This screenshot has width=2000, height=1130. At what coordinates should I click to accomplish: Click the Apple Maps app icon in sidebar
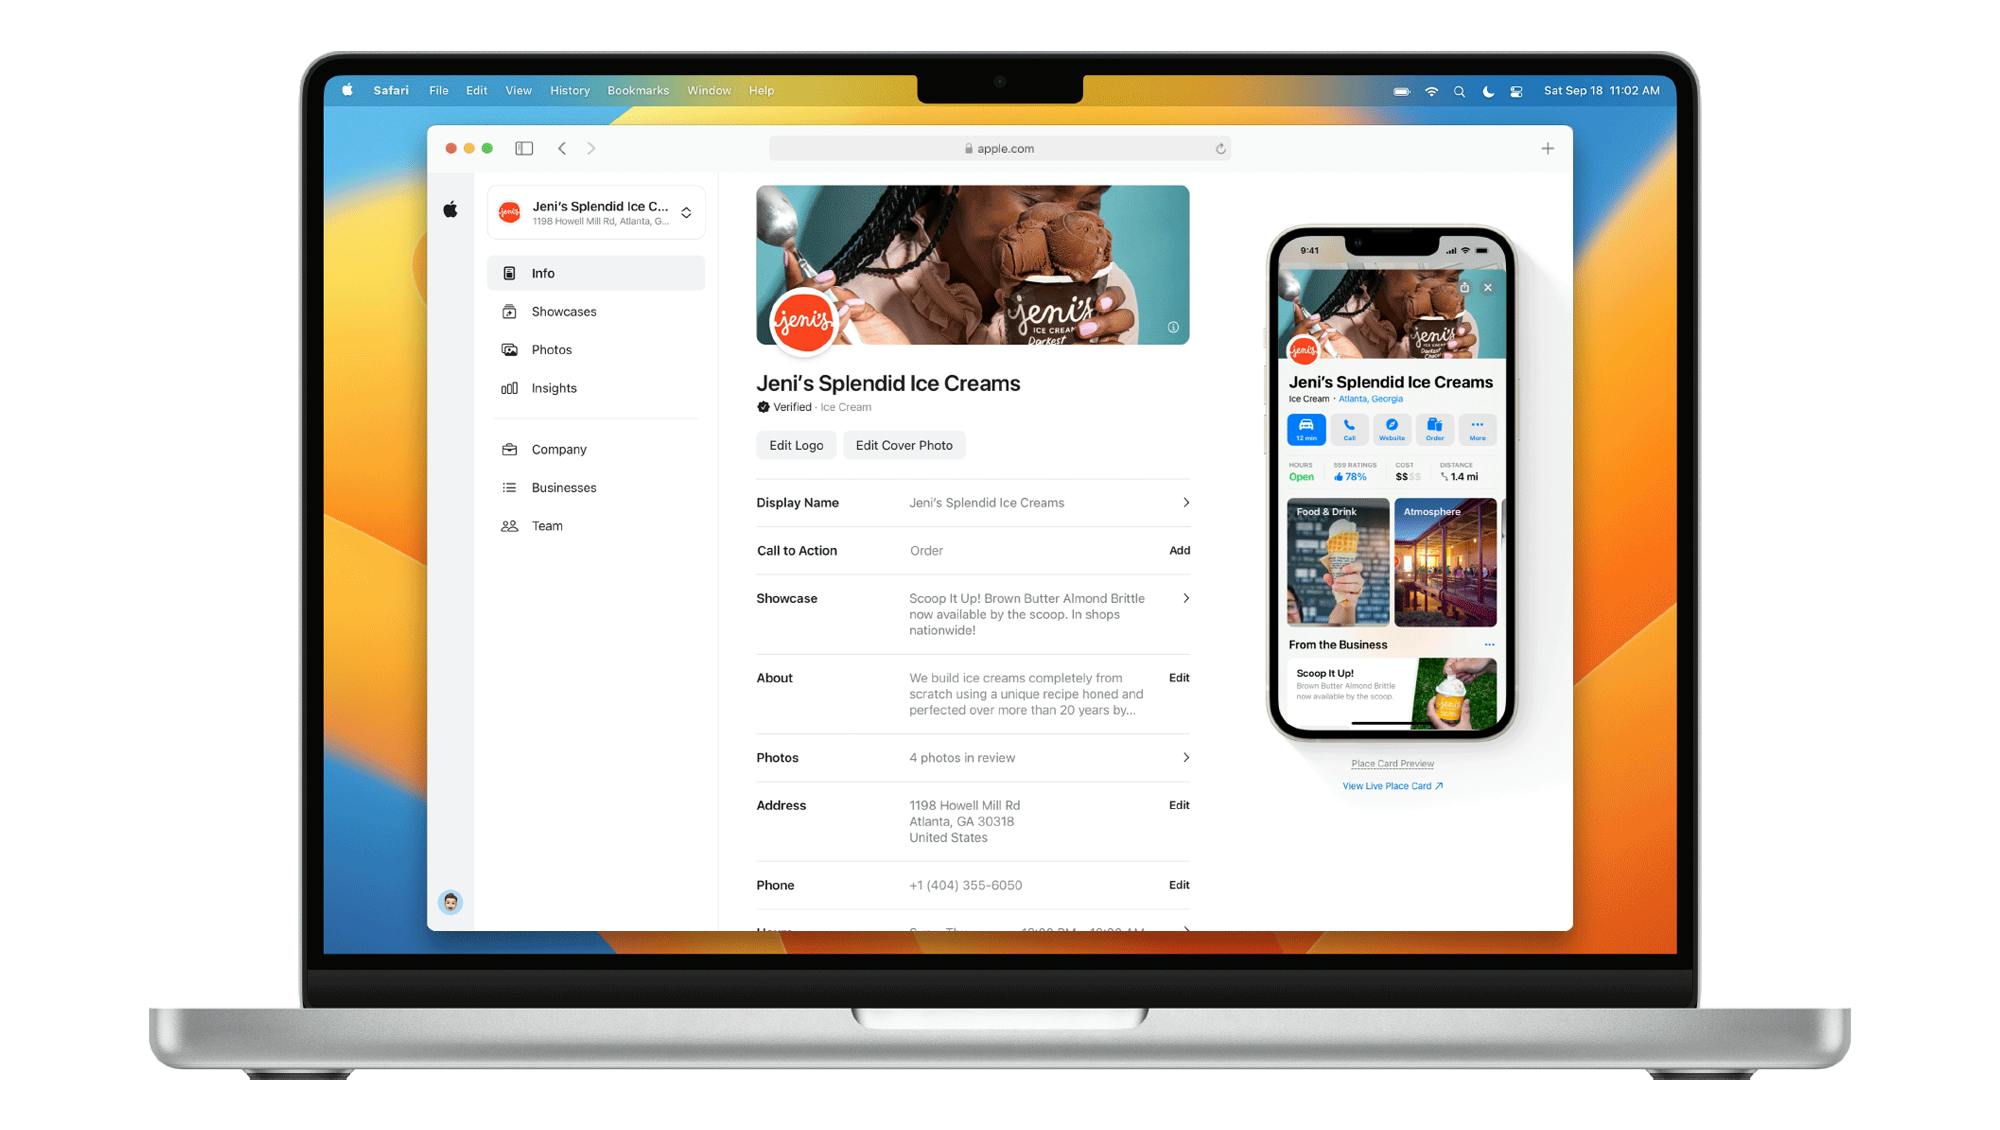pos(452,209)
